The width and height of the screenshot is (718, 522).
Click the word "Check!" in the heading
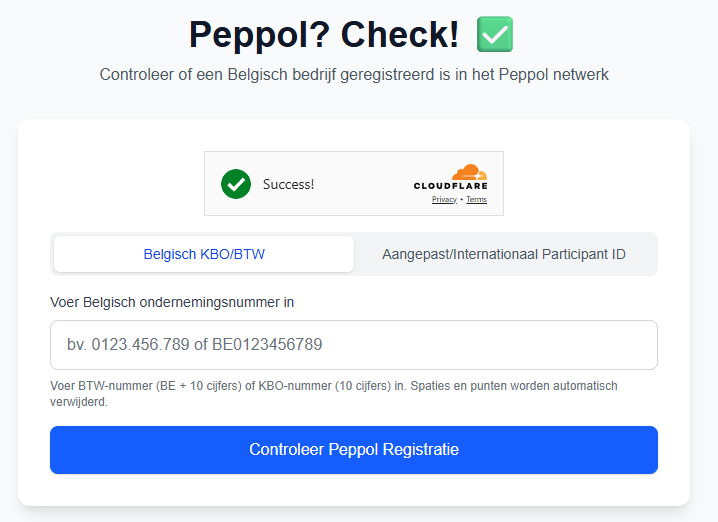point(400,35)
